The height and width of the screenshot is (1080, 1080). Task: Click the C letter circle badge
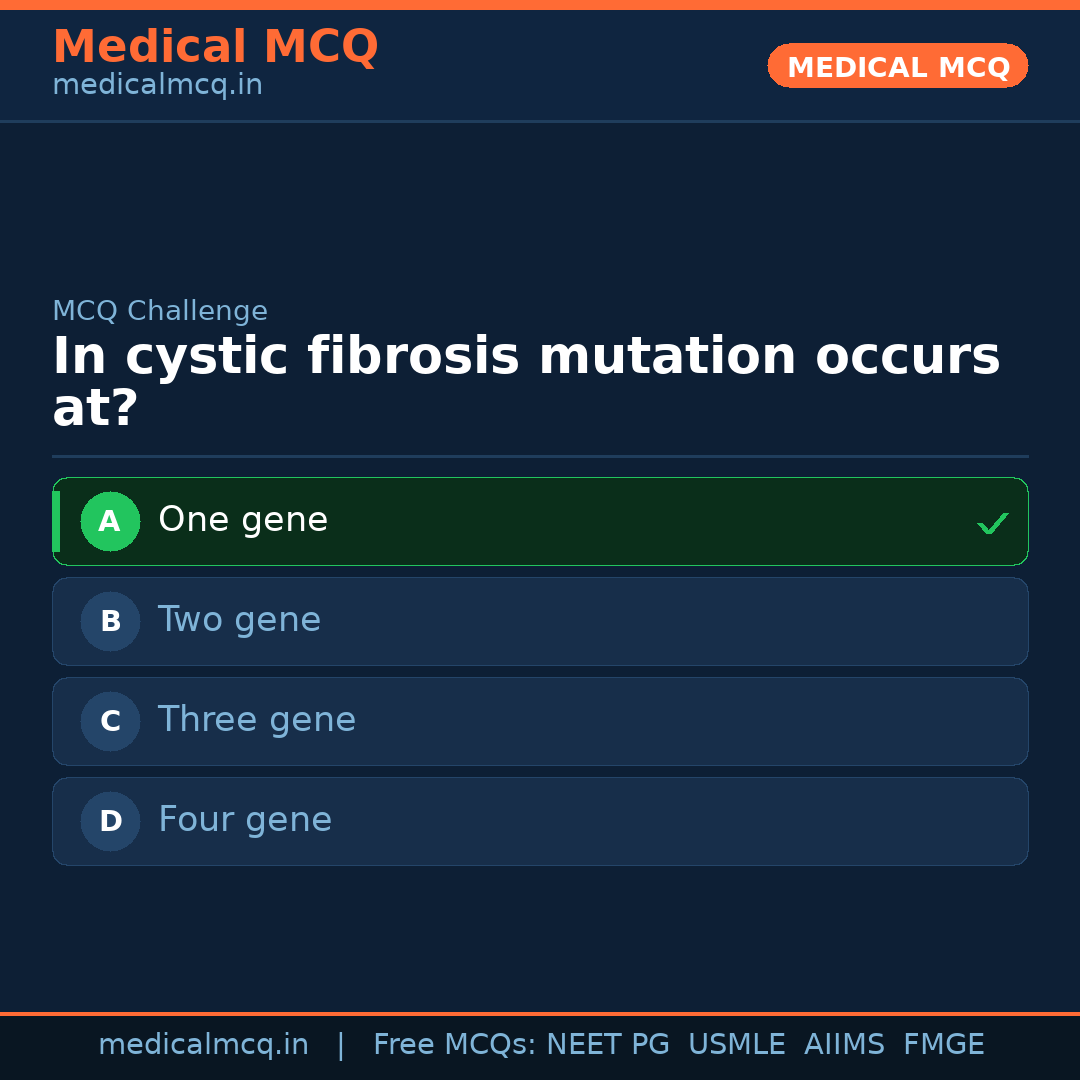tap(110, 721)
